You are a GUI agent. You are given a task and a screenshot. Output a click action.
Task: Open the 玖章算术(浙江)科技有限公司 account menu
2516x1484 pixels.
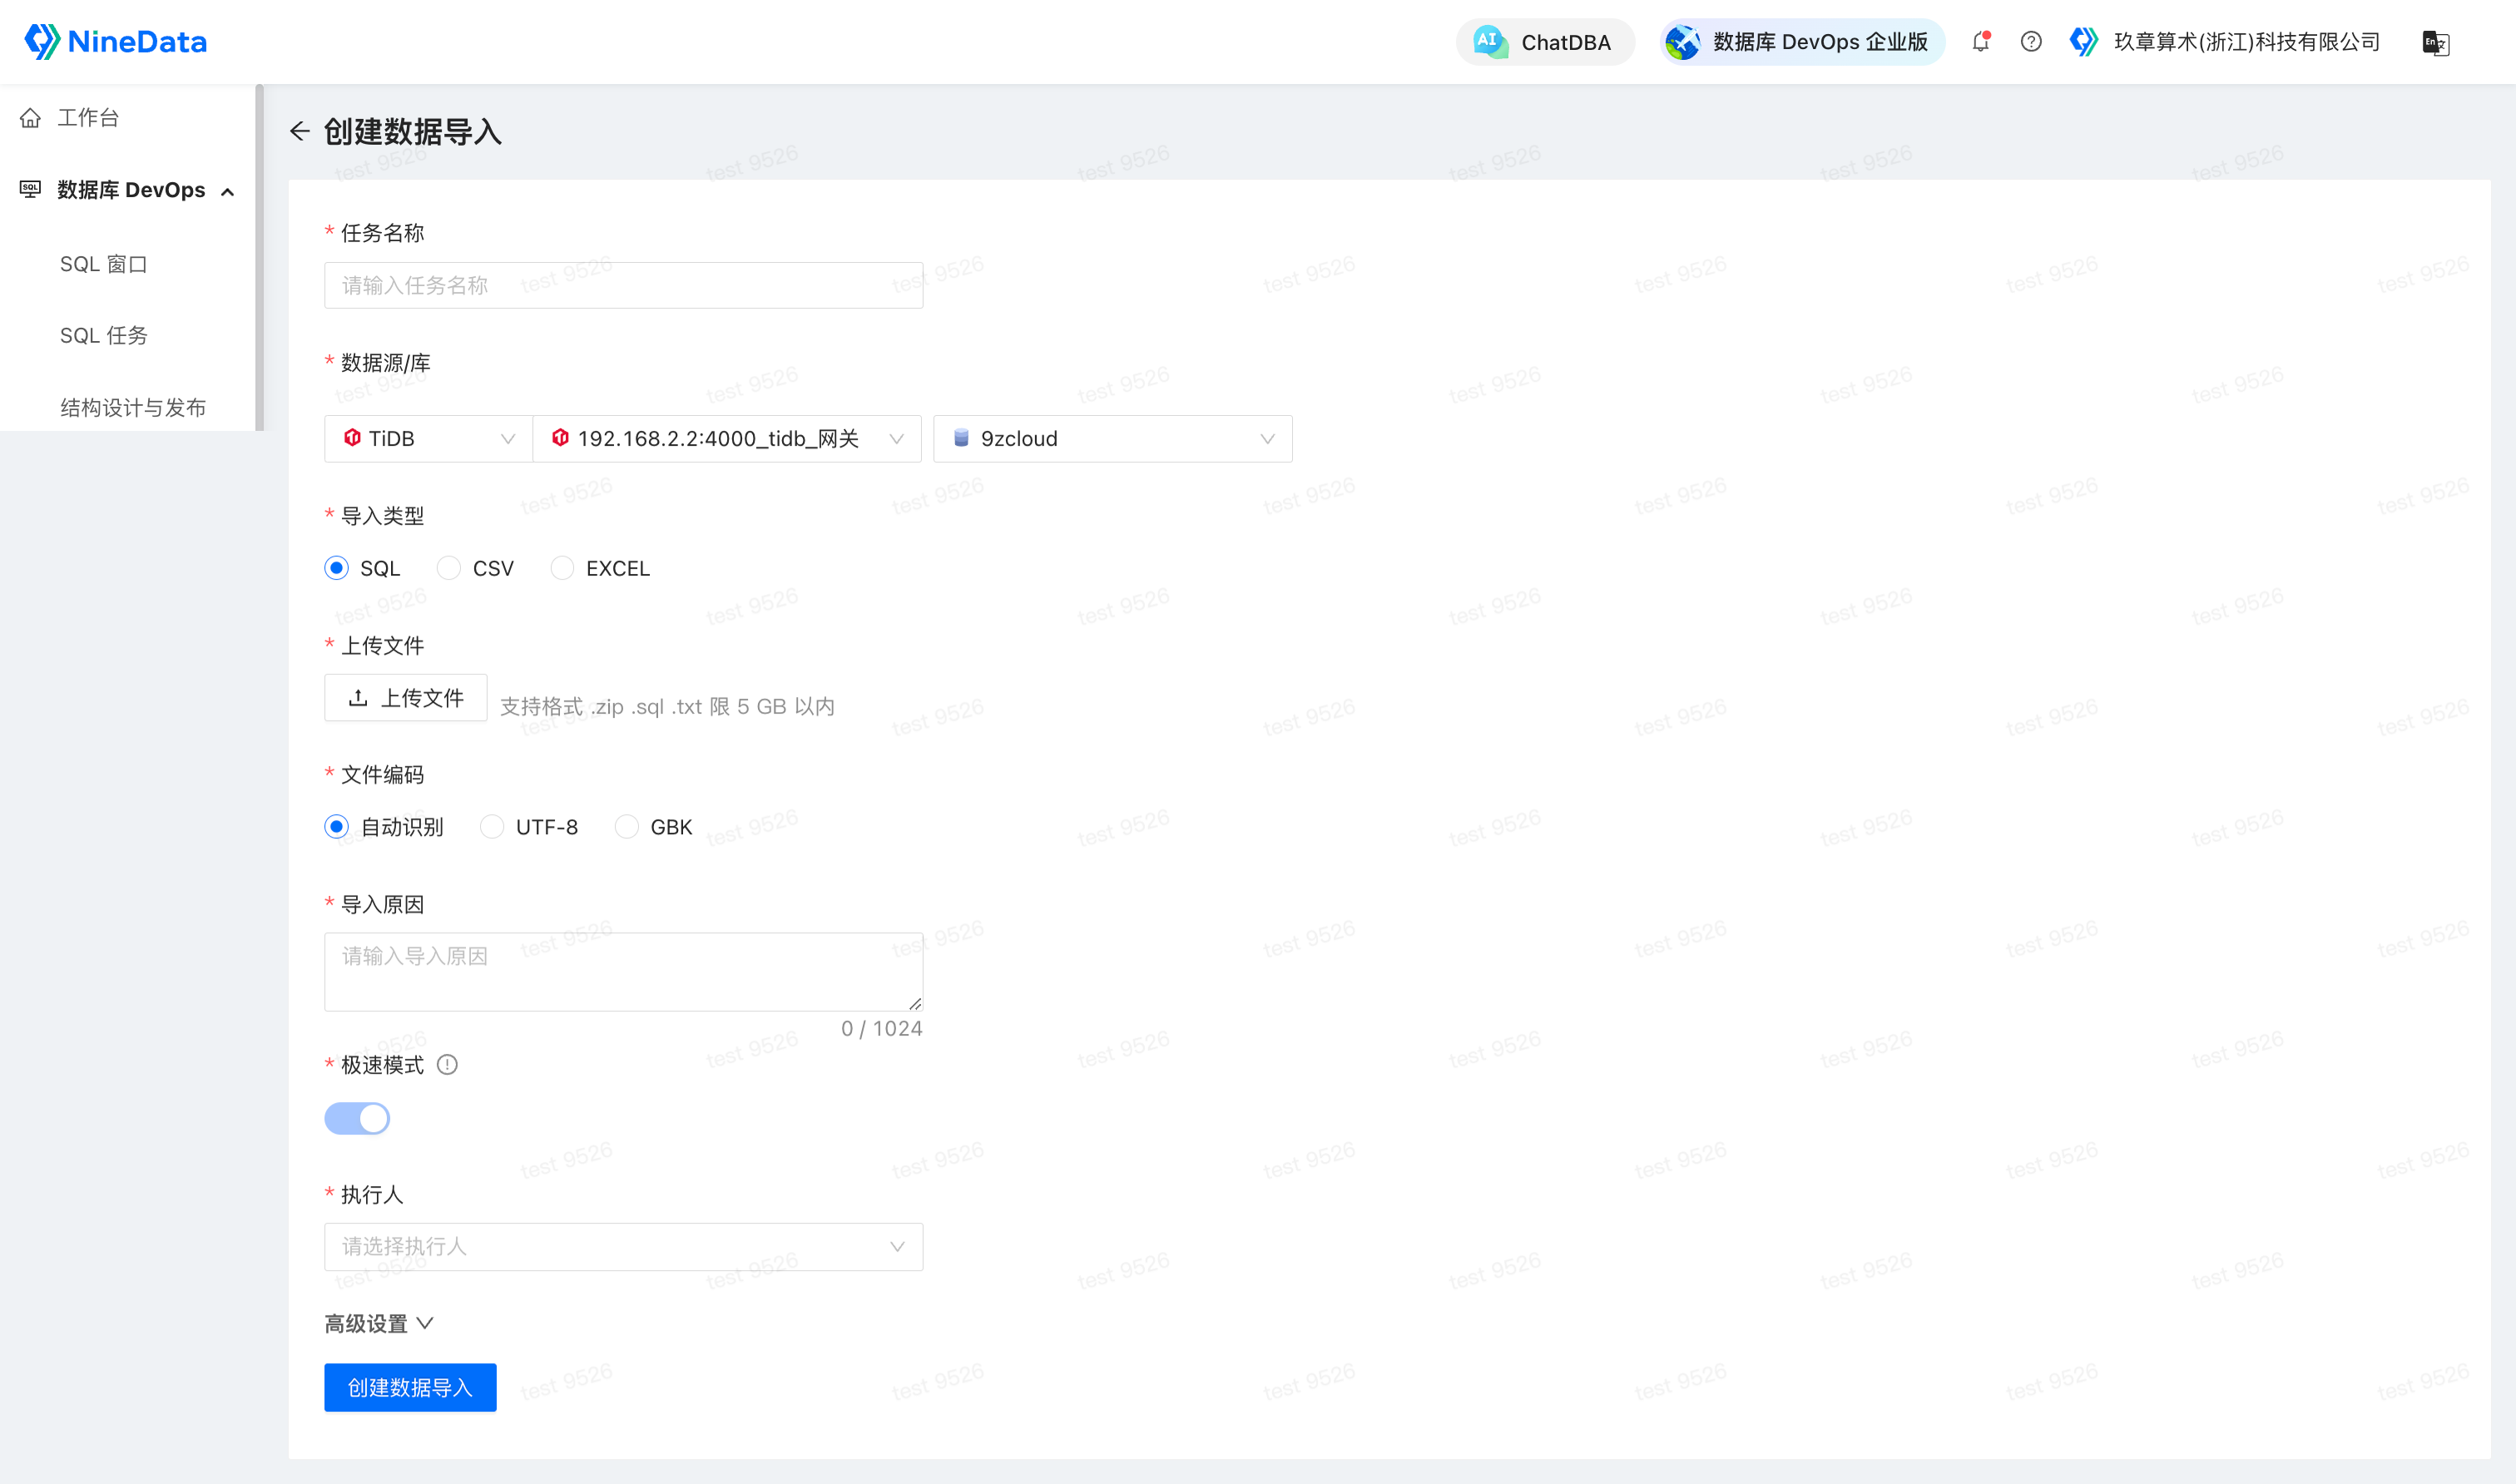[2225, 42]
